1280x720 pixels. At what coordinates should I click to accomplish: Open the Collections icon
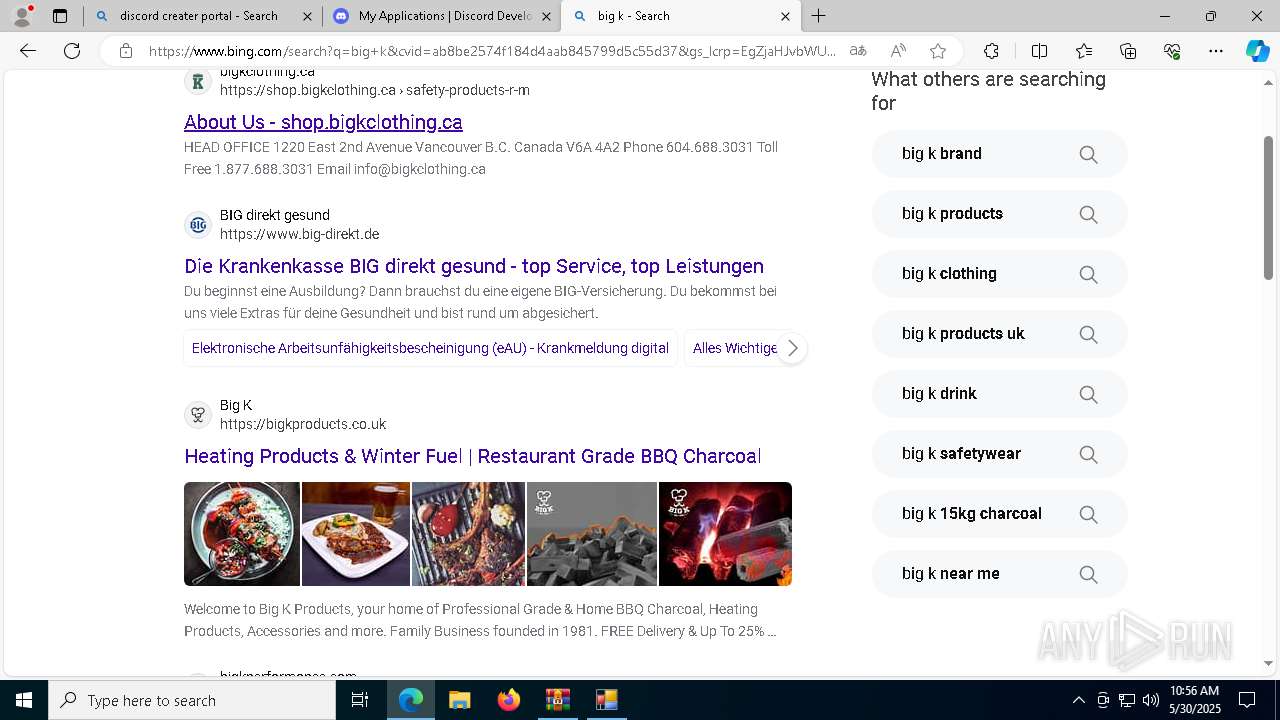pos(1128,51)
